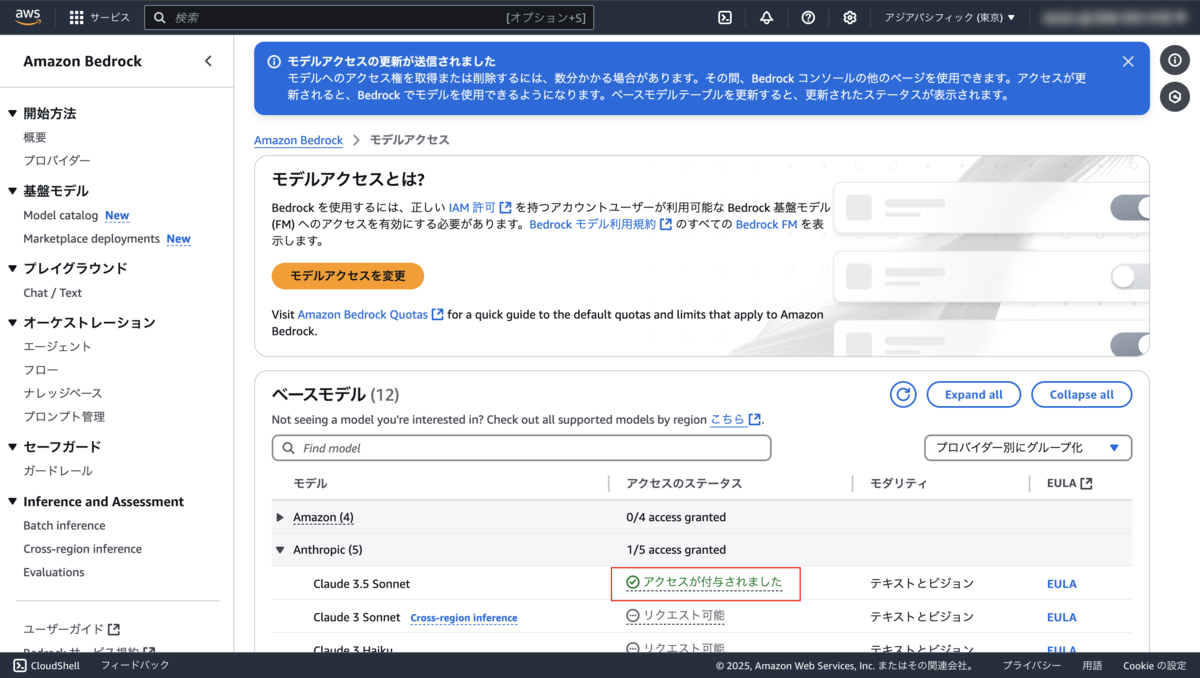Open Marketplace deployments in the sidebar

[91, 238]
